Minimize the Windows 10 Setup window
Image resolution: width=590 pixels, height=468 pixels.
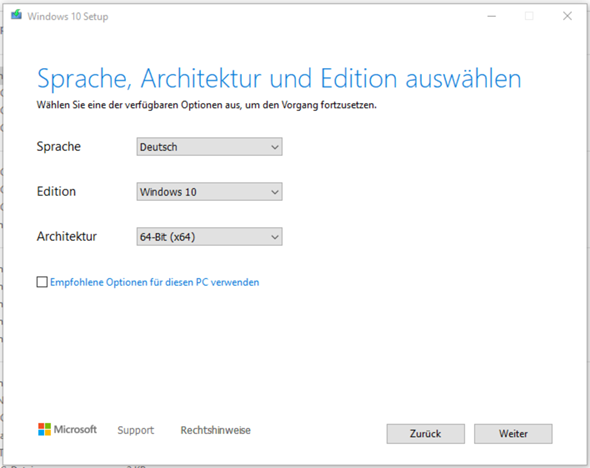pos(491,16)
